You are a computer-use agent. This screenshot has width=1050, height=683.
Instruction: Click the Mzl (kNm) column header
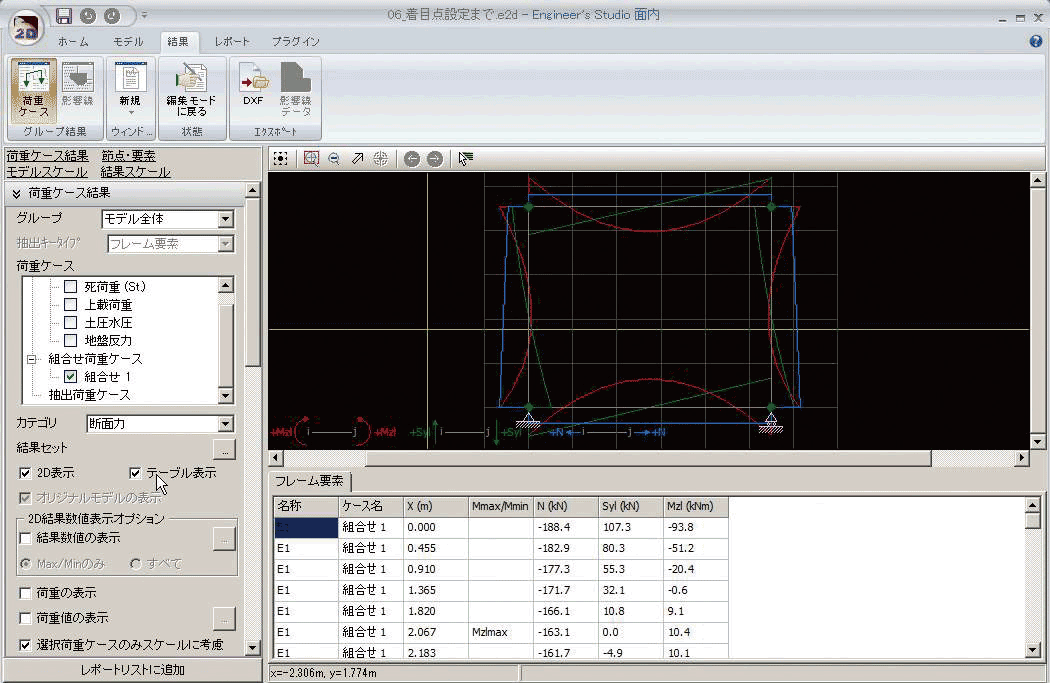pos(695,506)
